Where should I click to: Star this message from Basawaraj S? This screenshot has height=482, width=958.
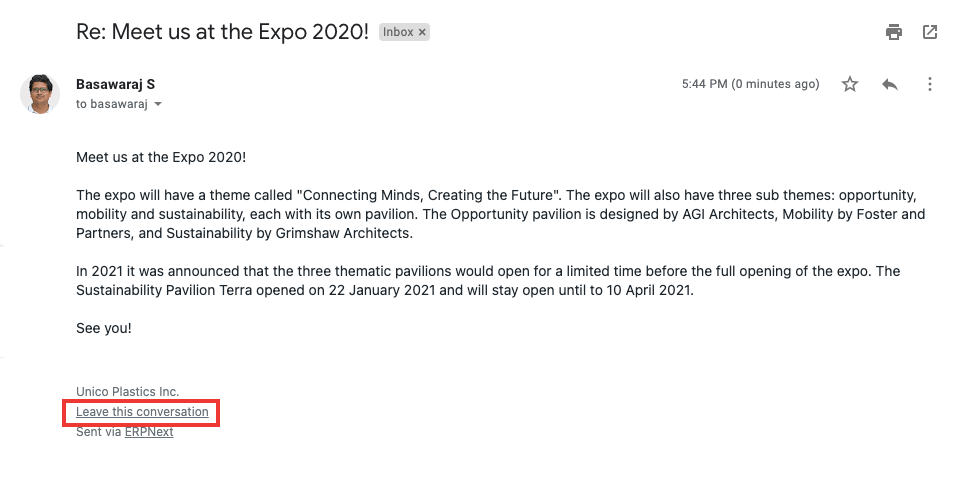pos(850,84)
